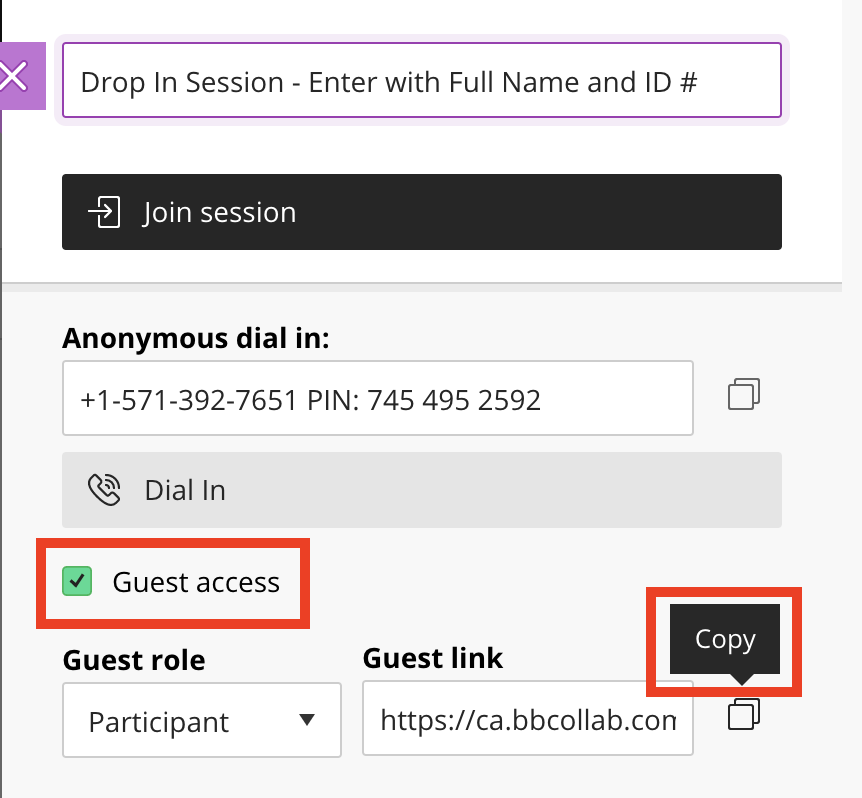Click the enter-arrow icon on Join session

point(104,212)
